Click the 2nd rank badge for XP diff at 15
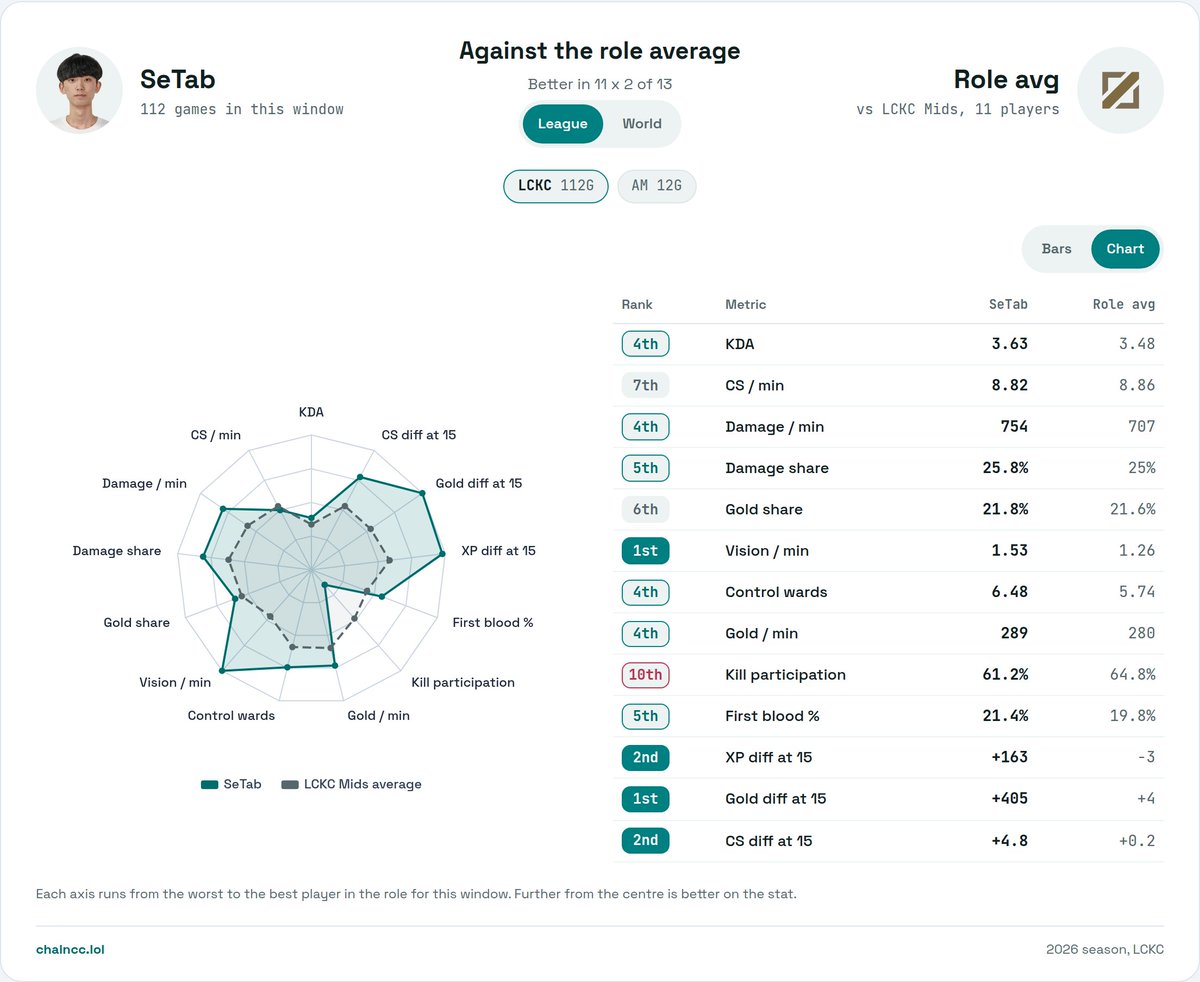 tap(645, 758)
